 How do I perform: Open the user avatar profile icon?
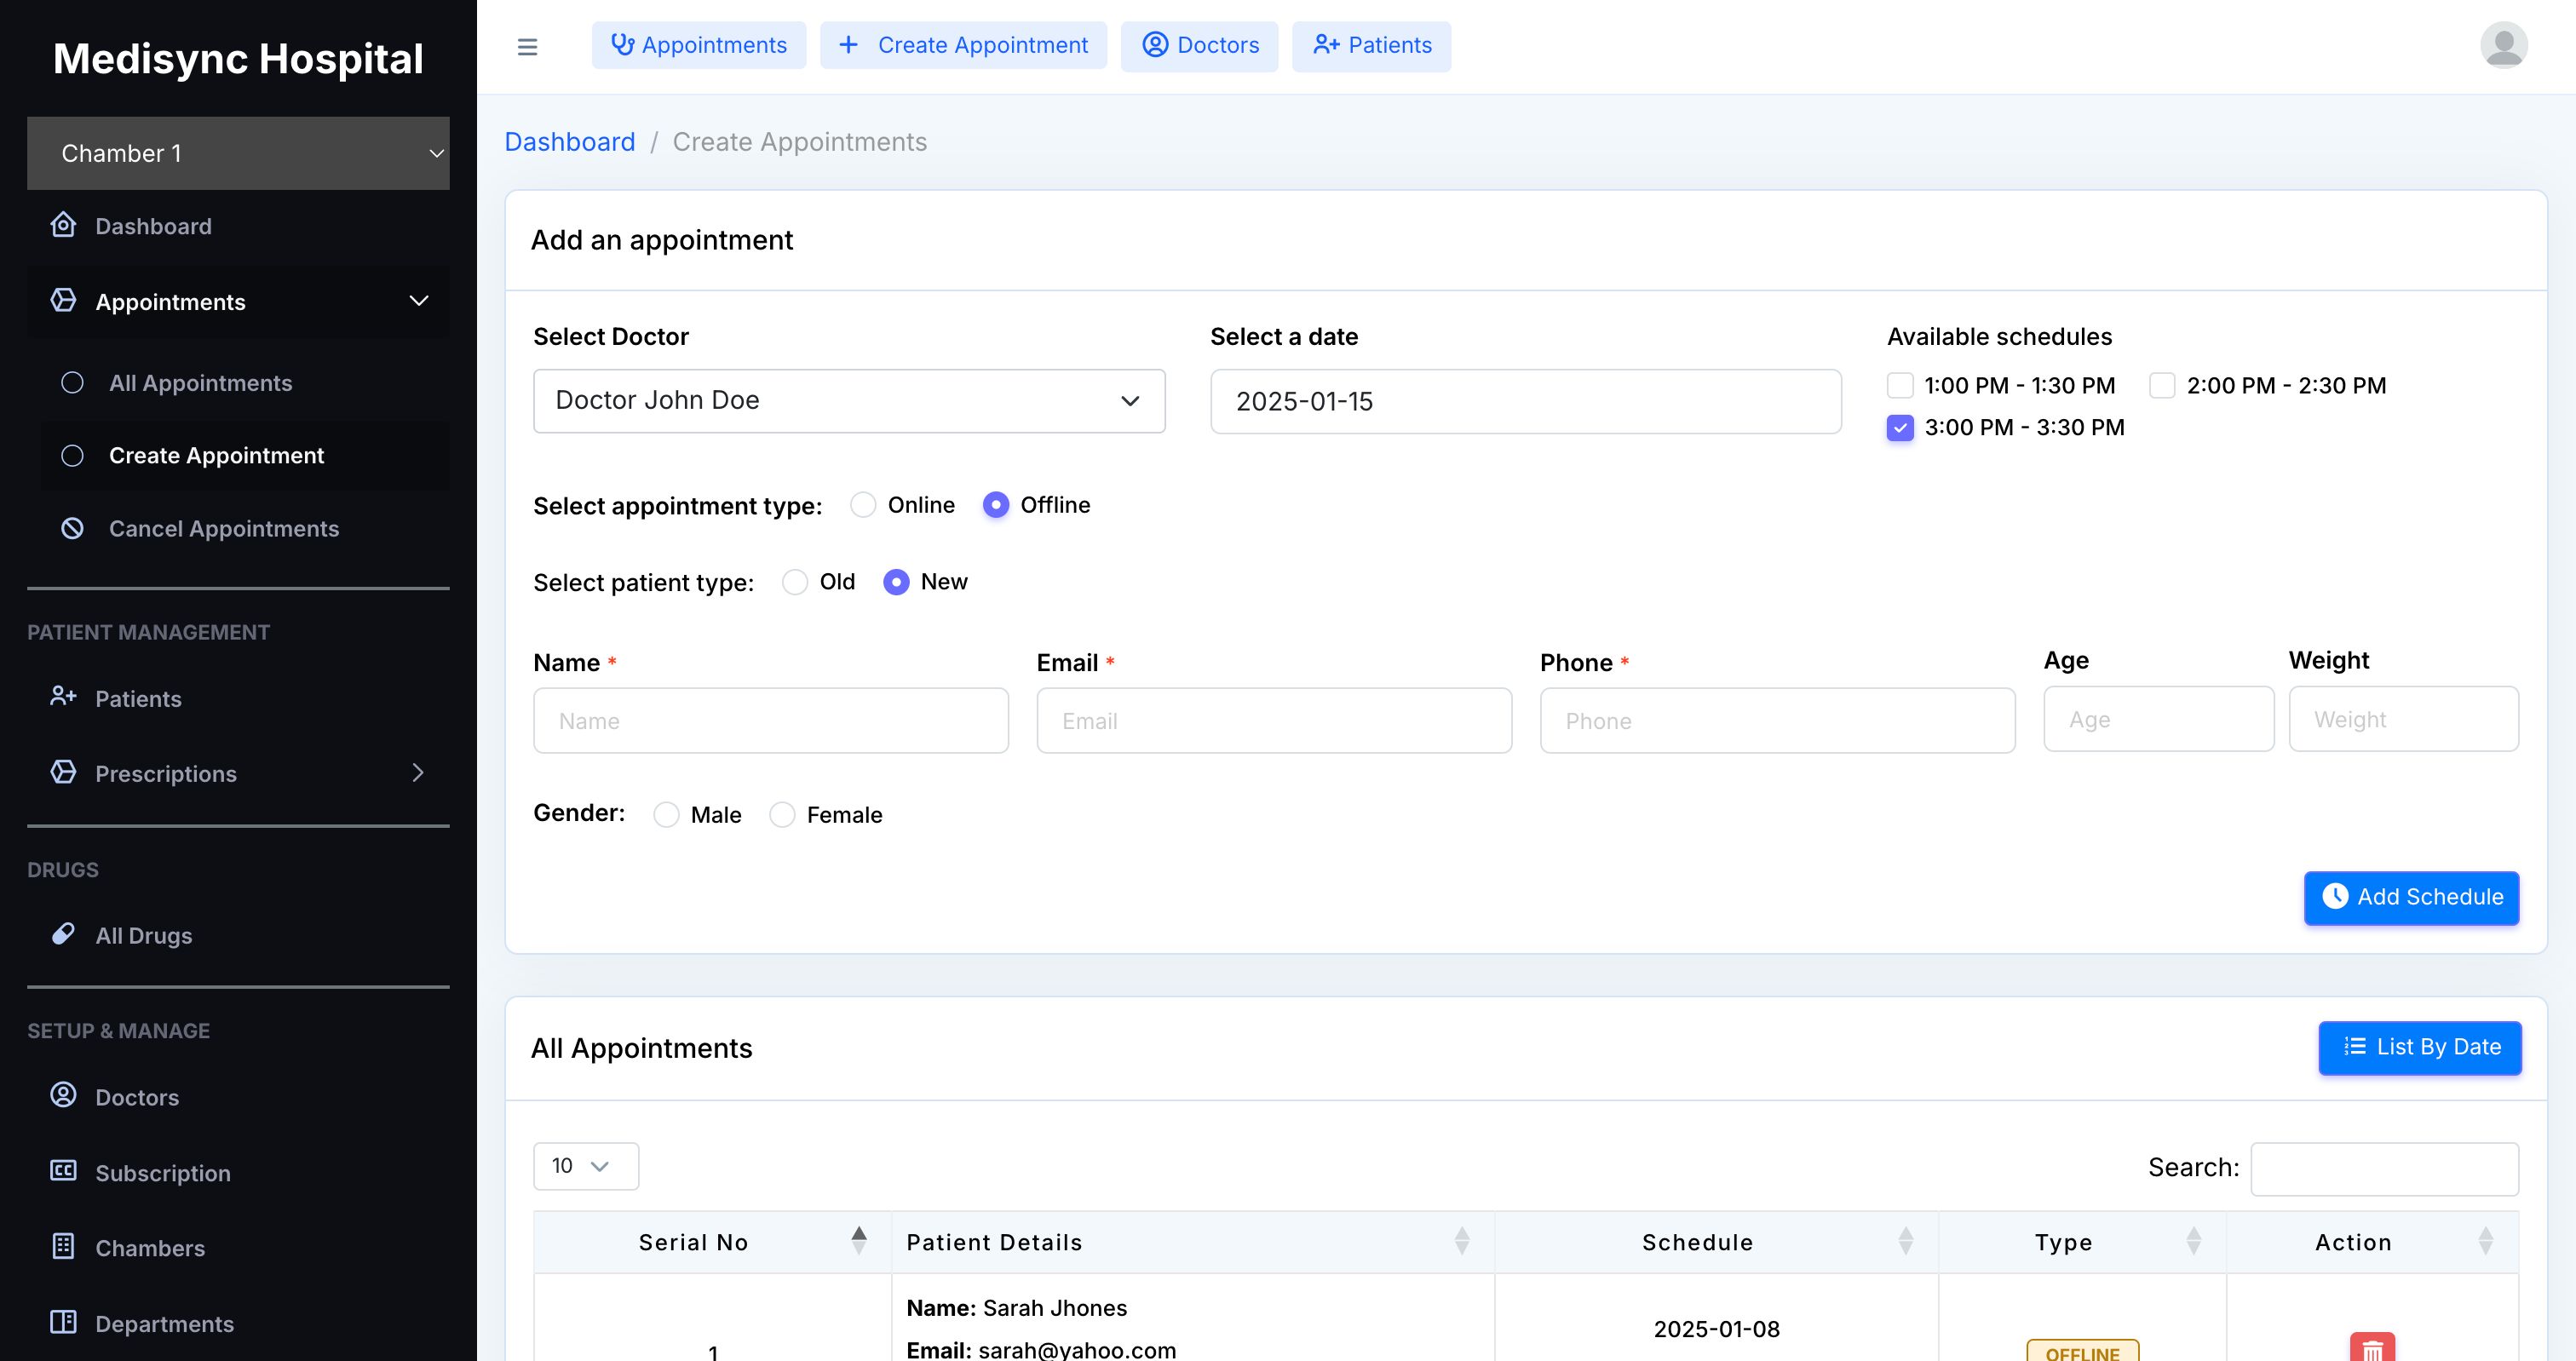click(2503, 46)
